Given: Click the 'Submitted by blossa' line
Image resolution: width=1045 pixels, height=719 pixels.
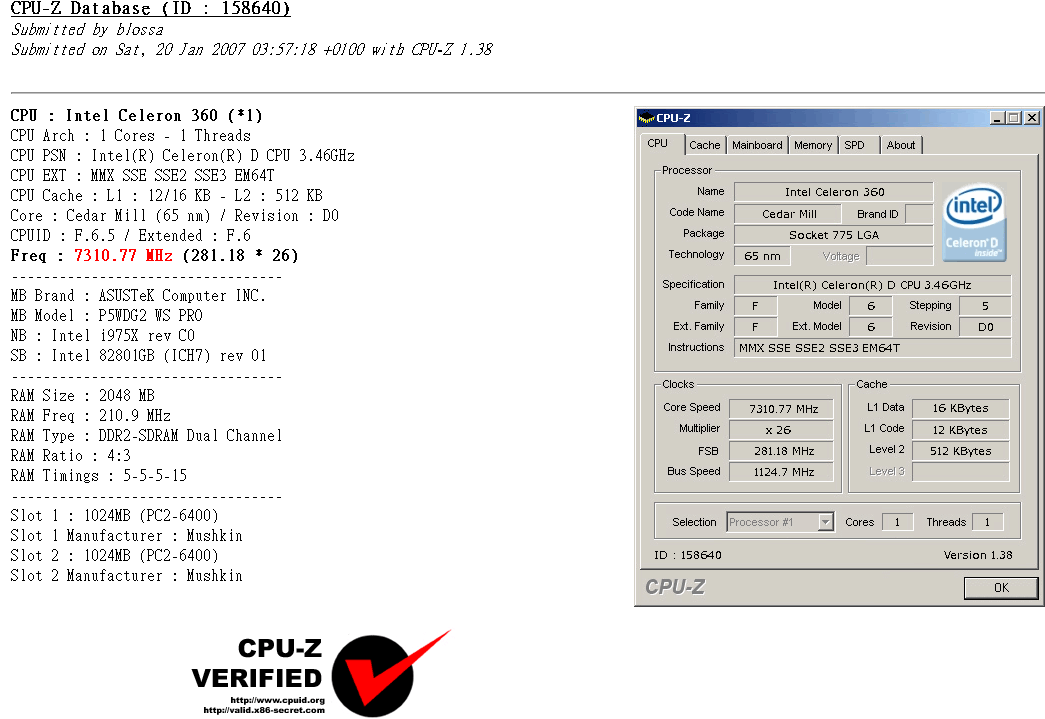Looking at the screenshot, I should [x=87, y=30].
